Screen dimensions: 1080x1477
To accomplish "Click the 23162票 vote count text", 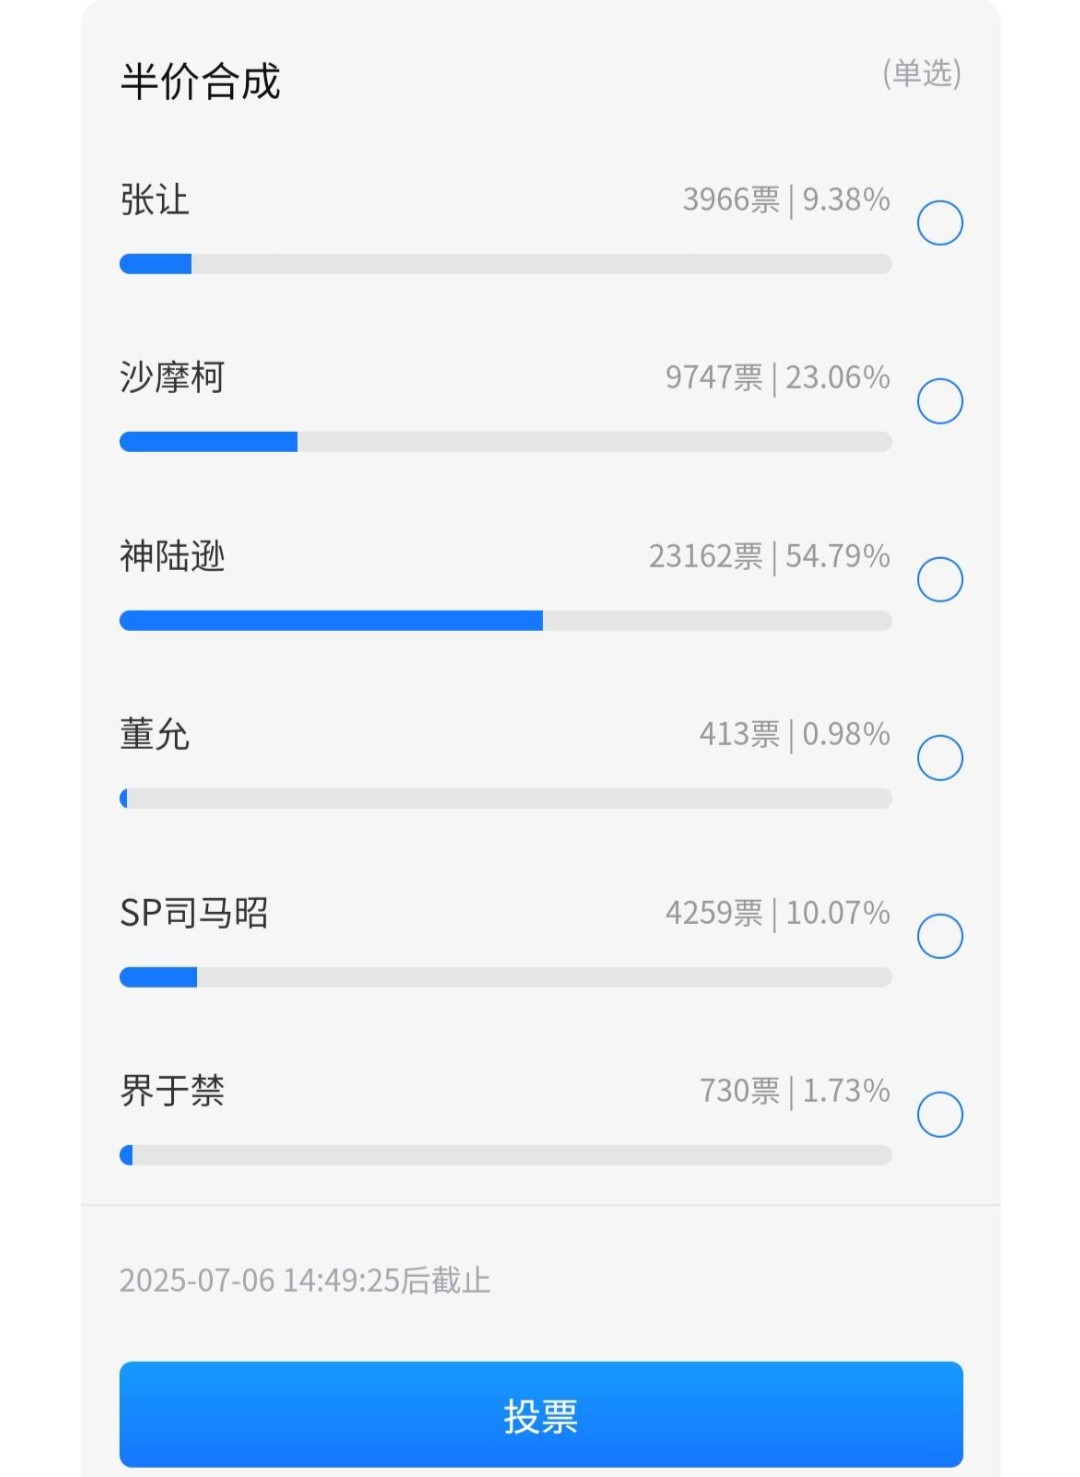I will (x=706, y=556).
